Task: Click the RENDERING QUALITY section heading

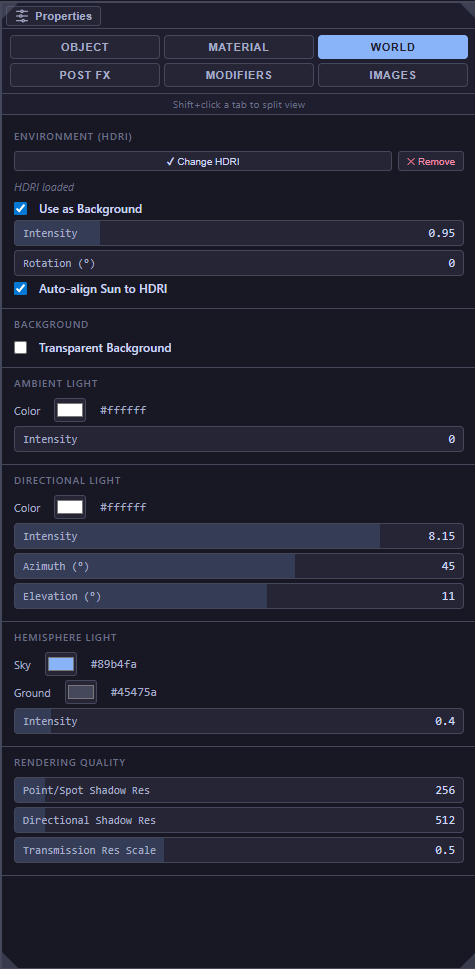Action: coord(70,763)
